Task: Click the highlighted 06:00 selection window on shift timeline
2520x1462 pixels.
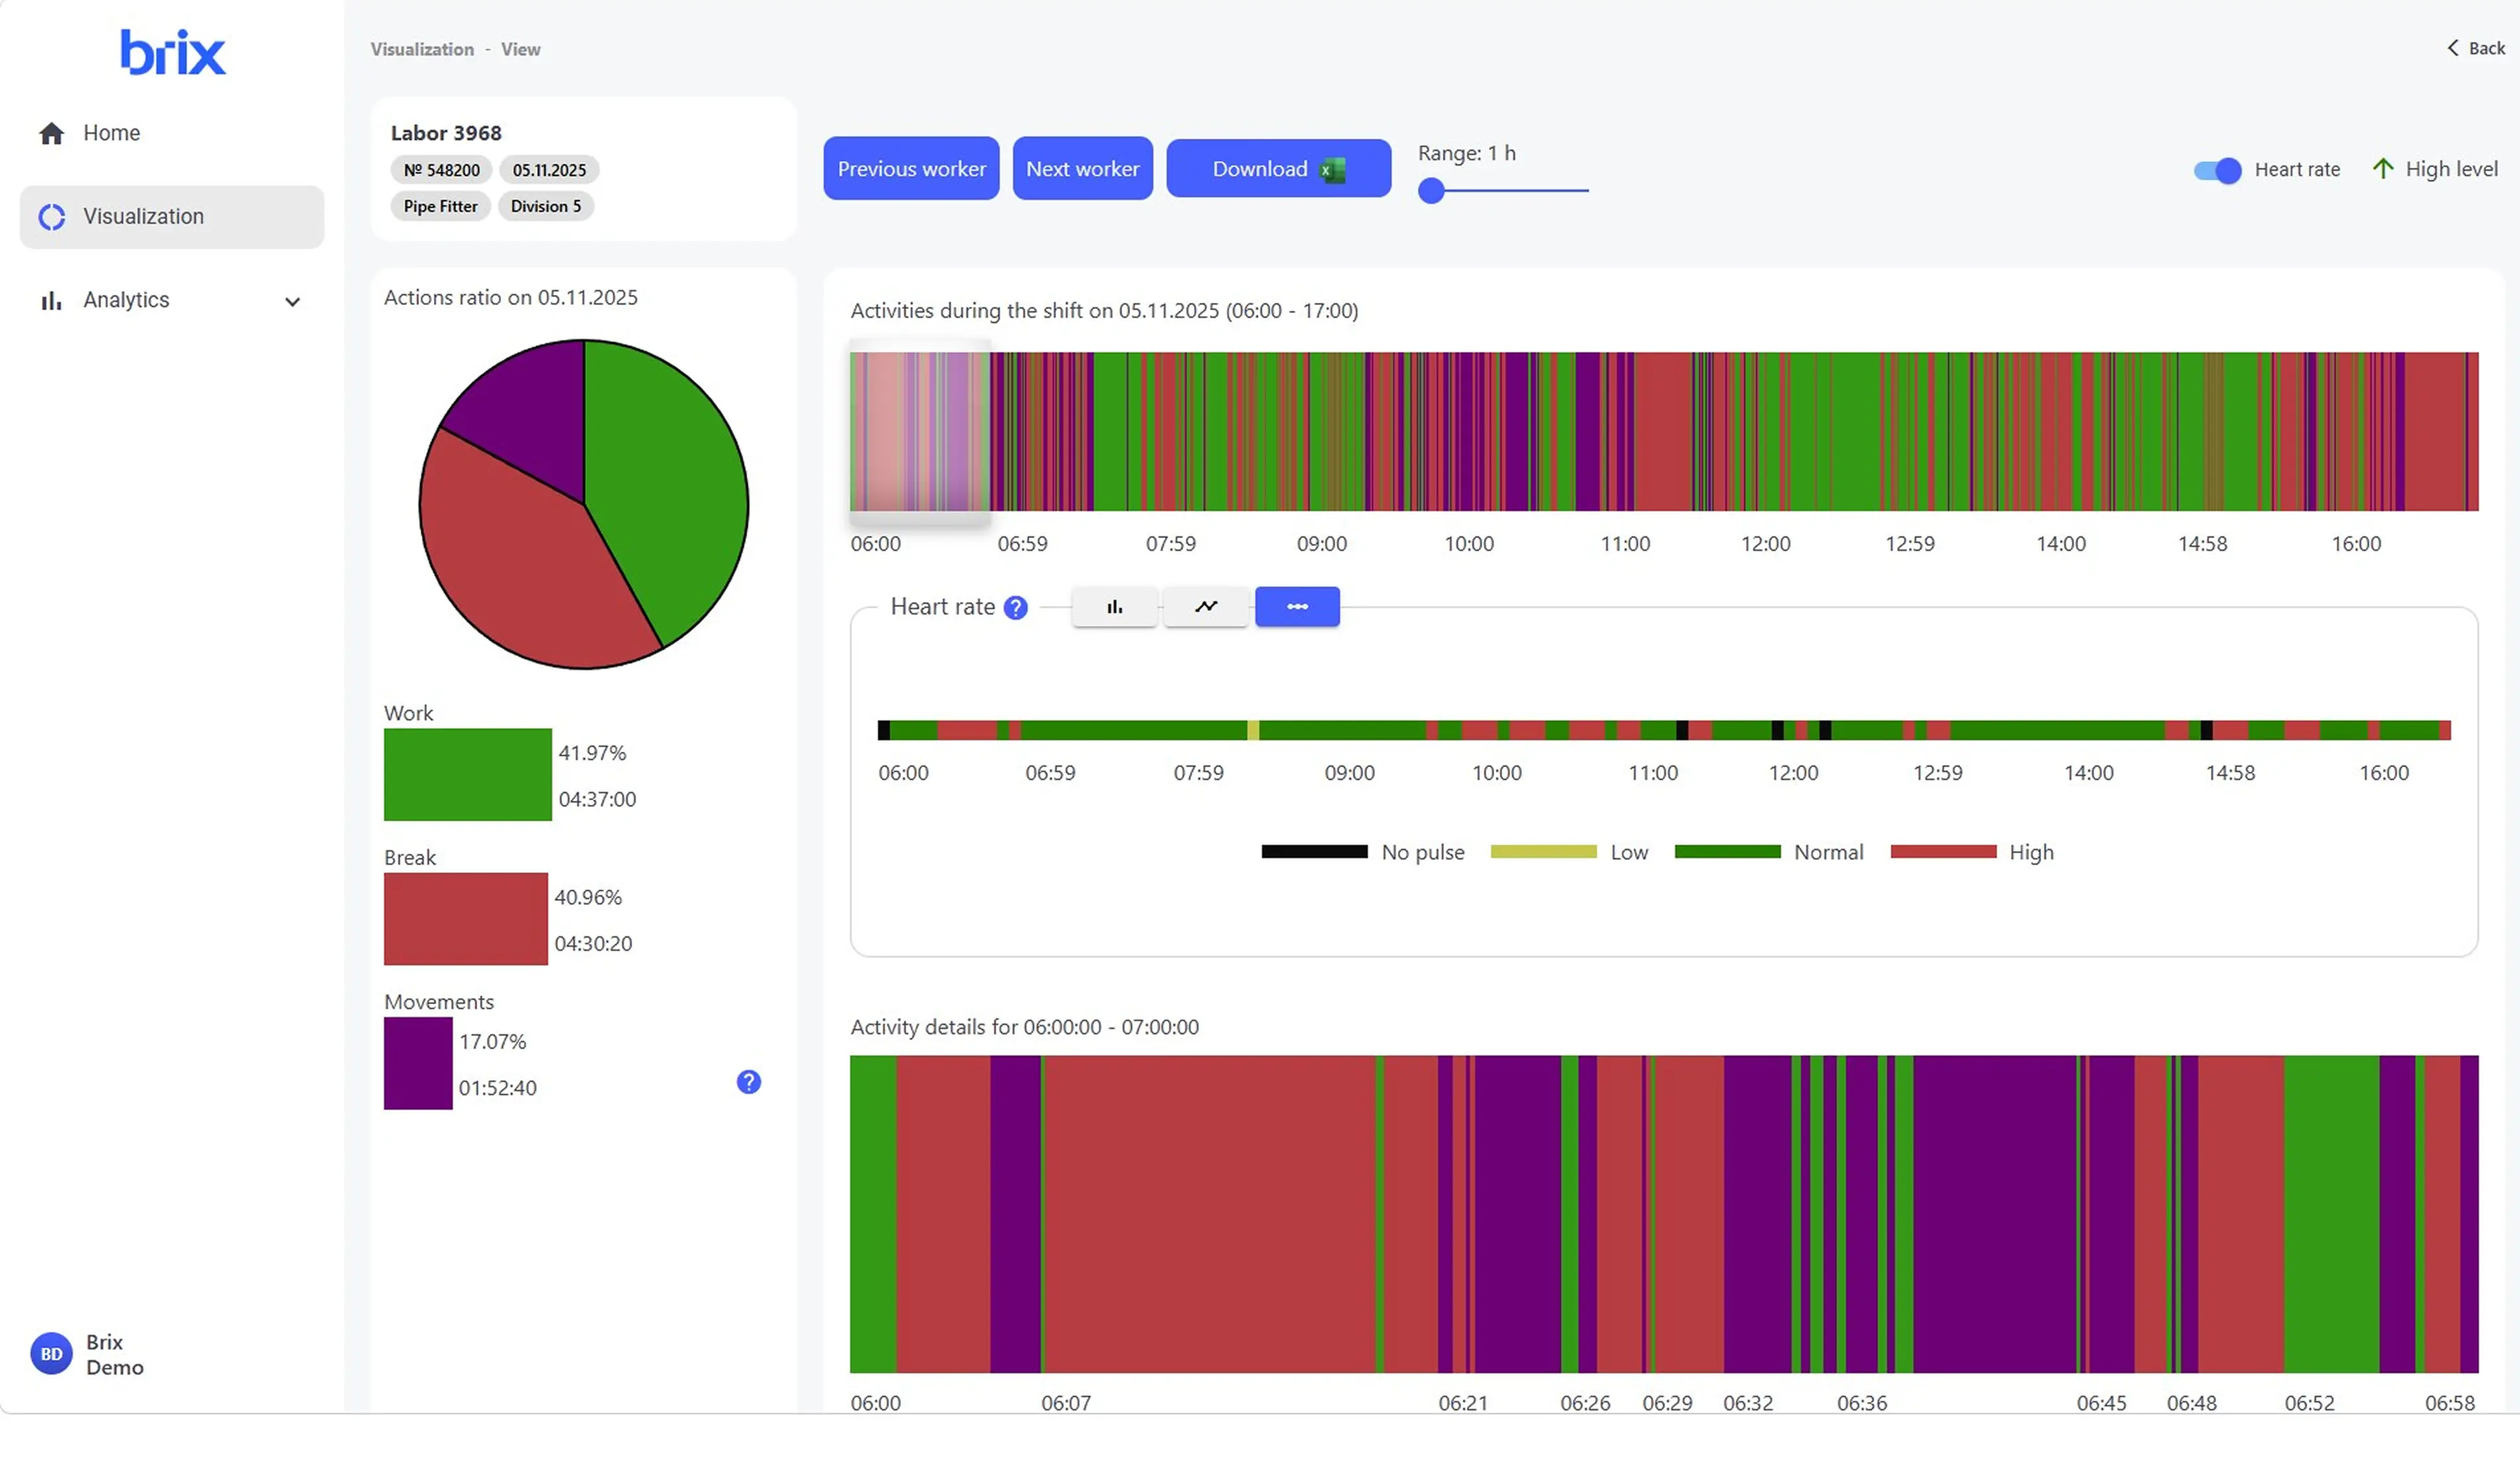Action: pos(920,432)
